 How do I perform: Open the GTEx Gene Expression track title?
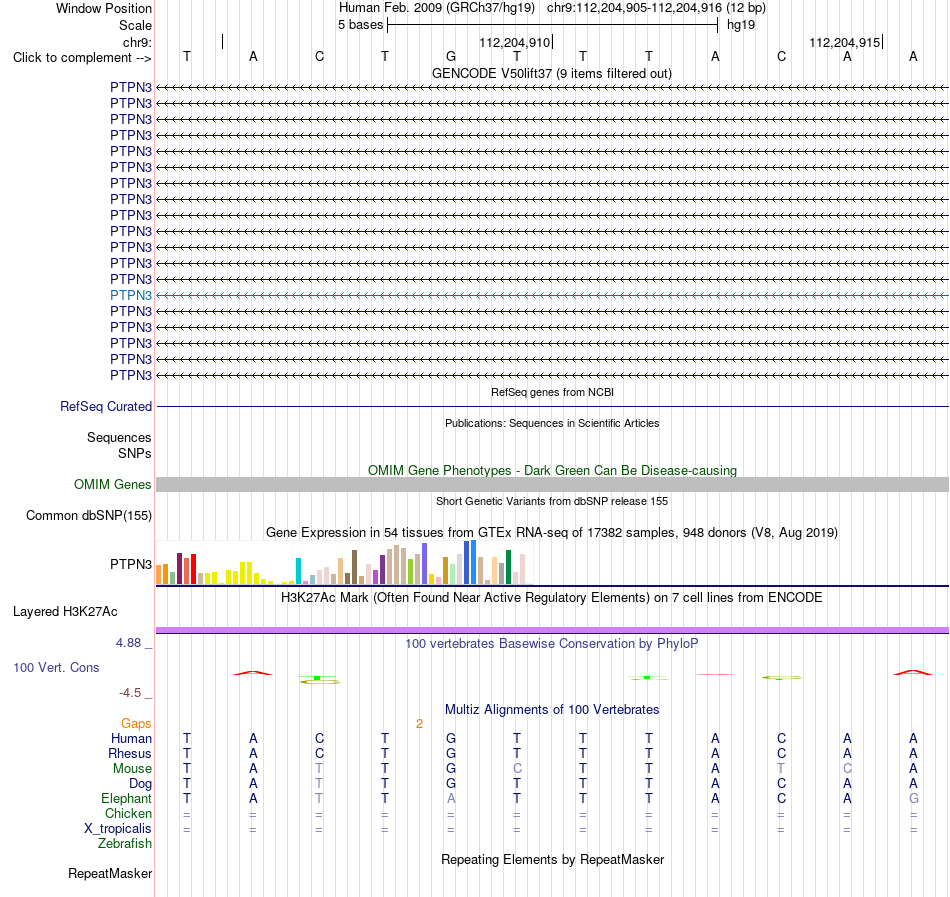coord(552,532)
